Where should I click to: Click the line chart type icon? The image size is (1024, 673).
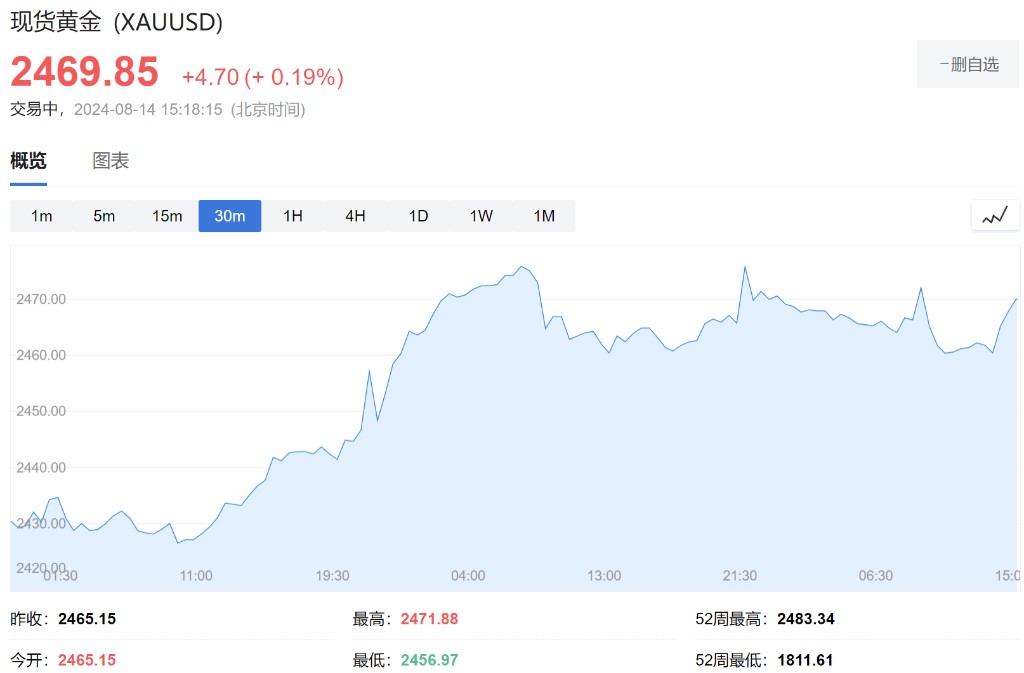[x=994, y=215]
